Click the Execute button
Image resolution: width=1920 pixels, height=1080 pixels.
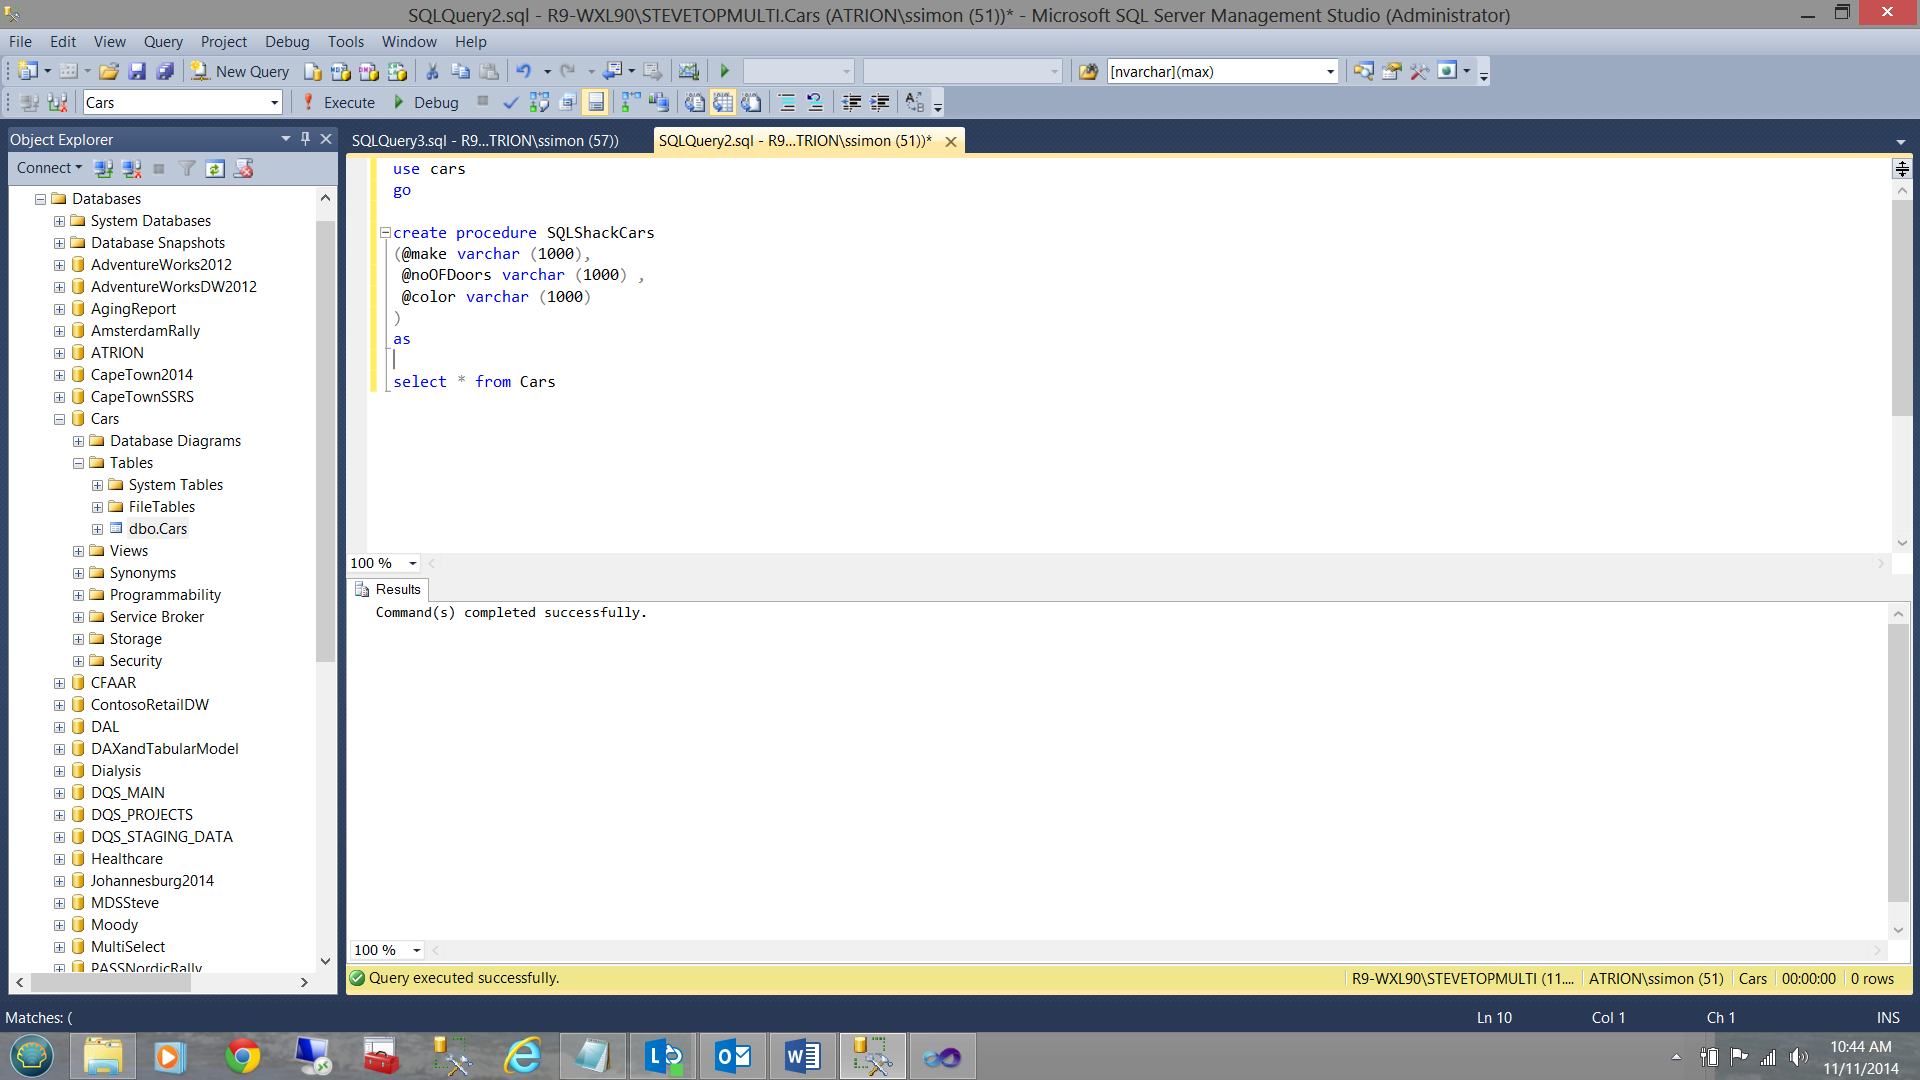click(x=339, y=103)
